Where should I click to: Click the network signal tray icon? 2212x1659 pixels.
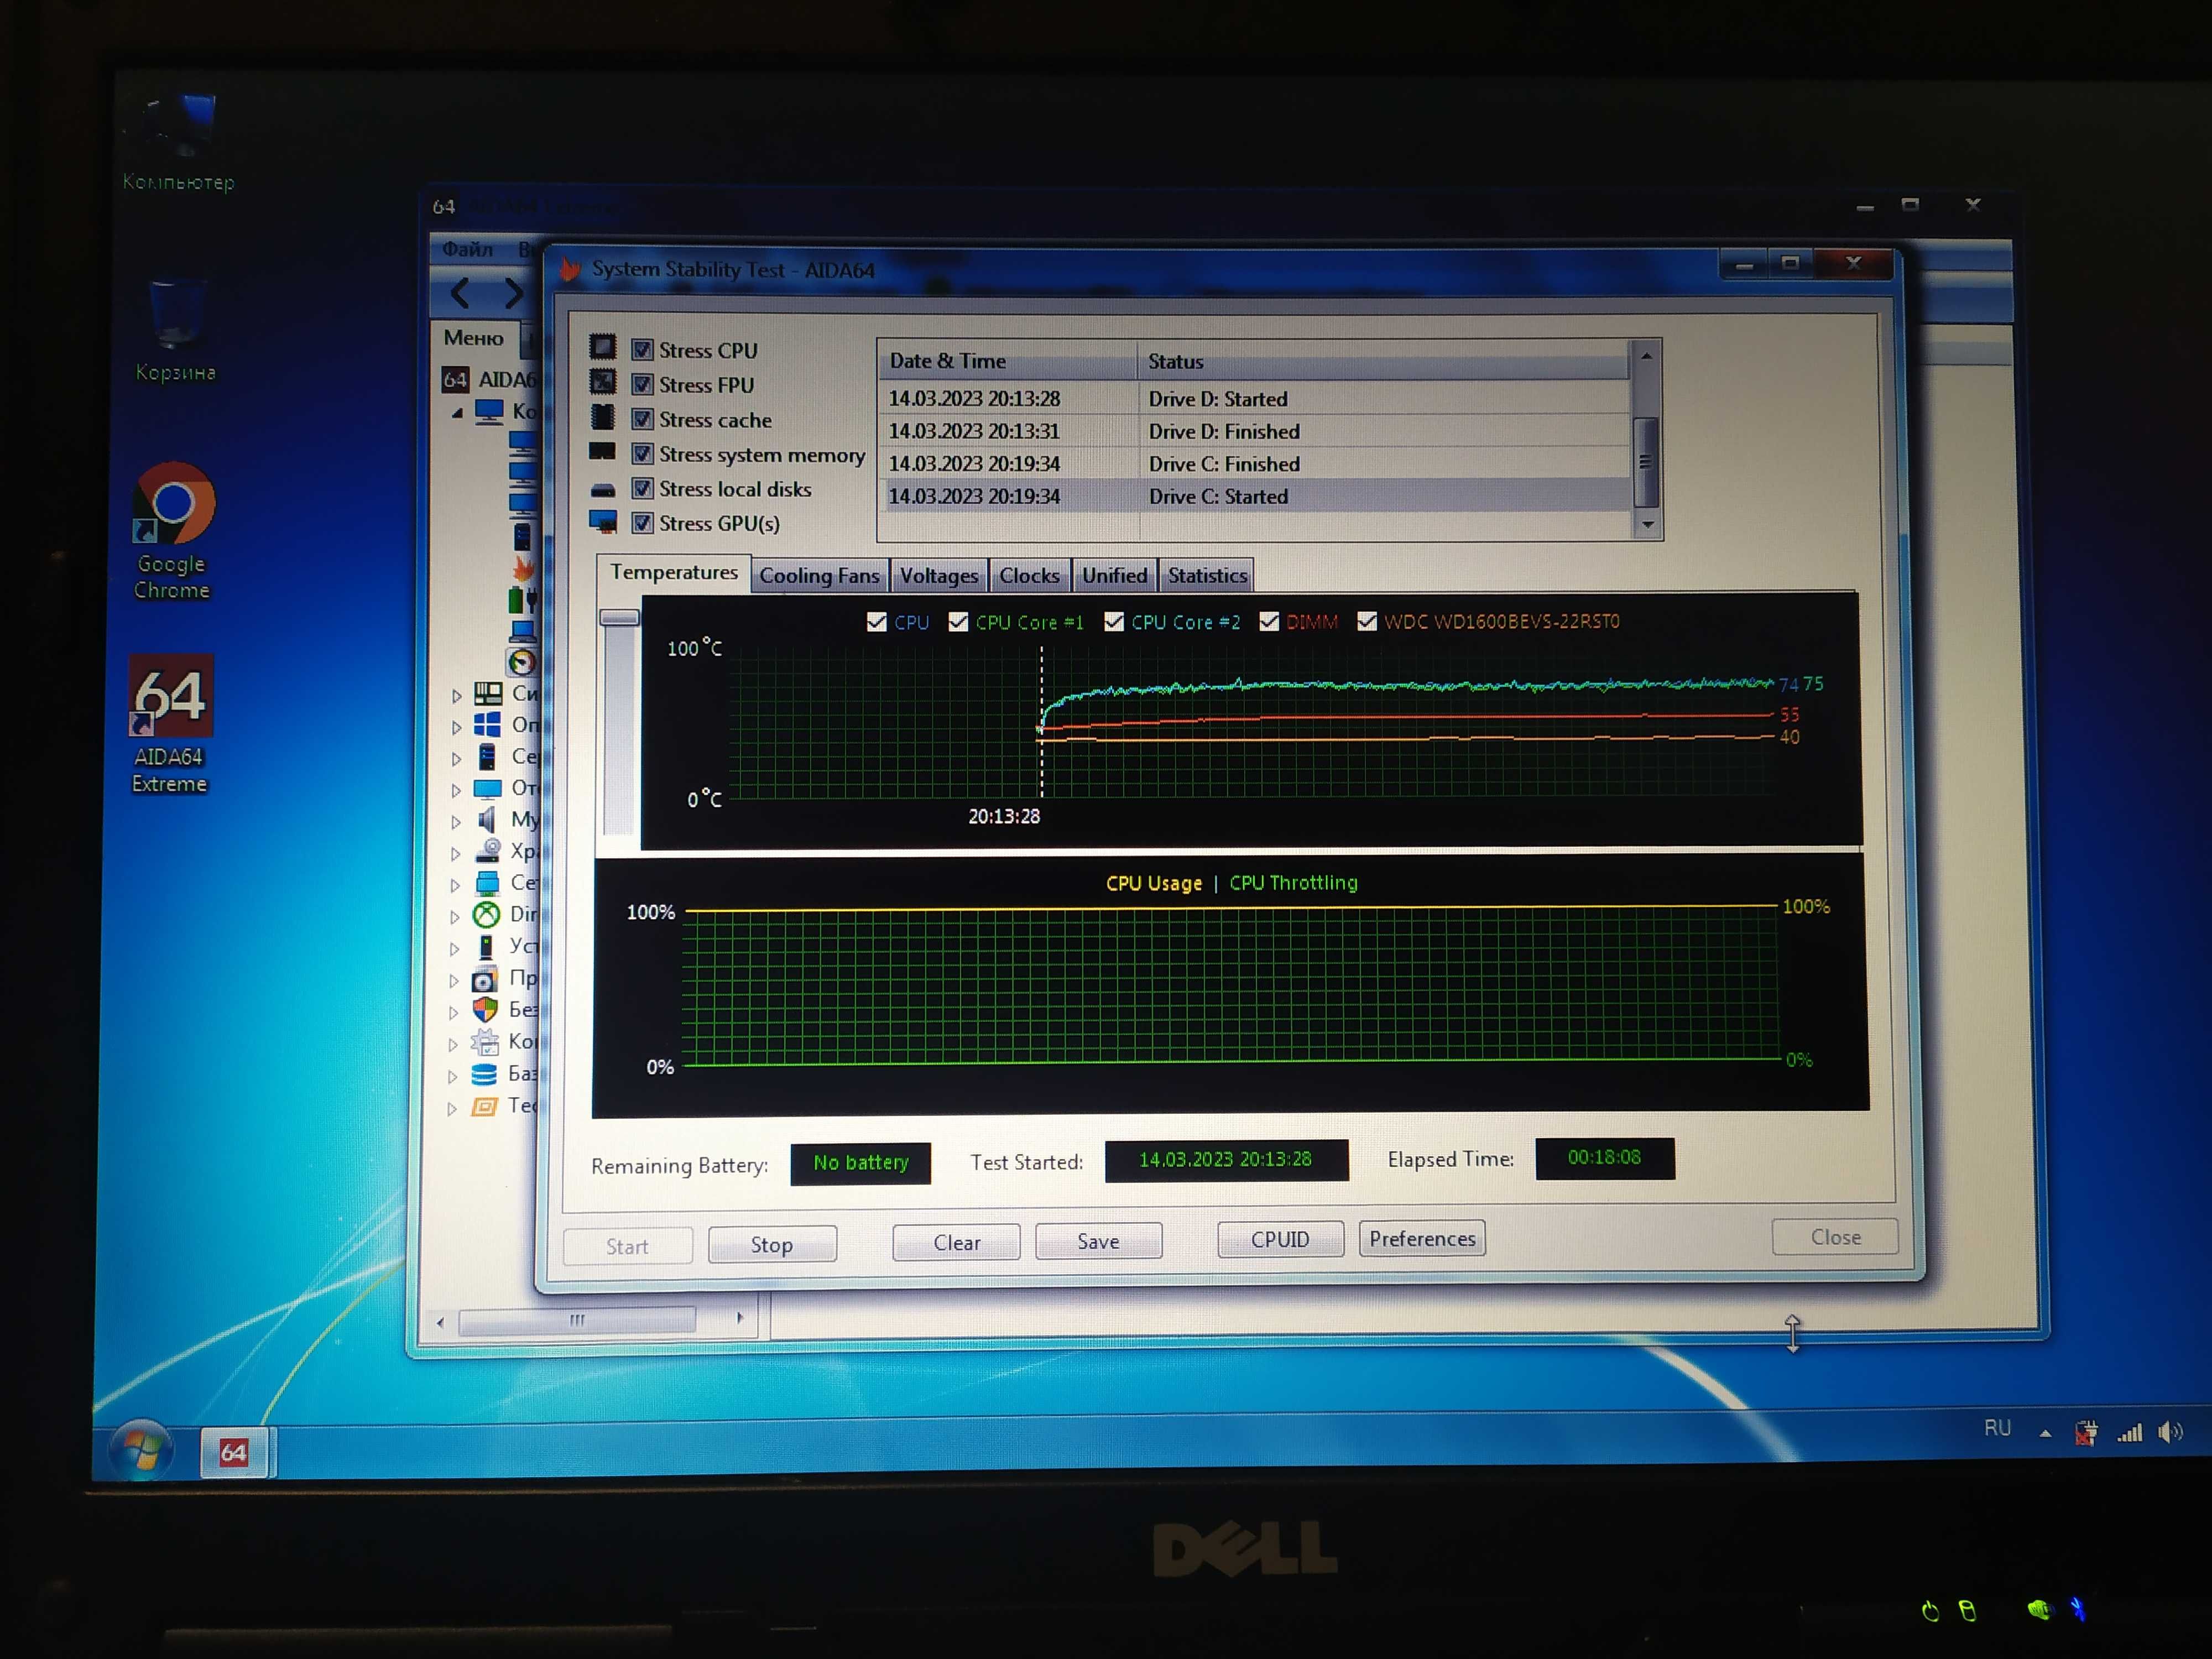click(x=2129, y=1432)
